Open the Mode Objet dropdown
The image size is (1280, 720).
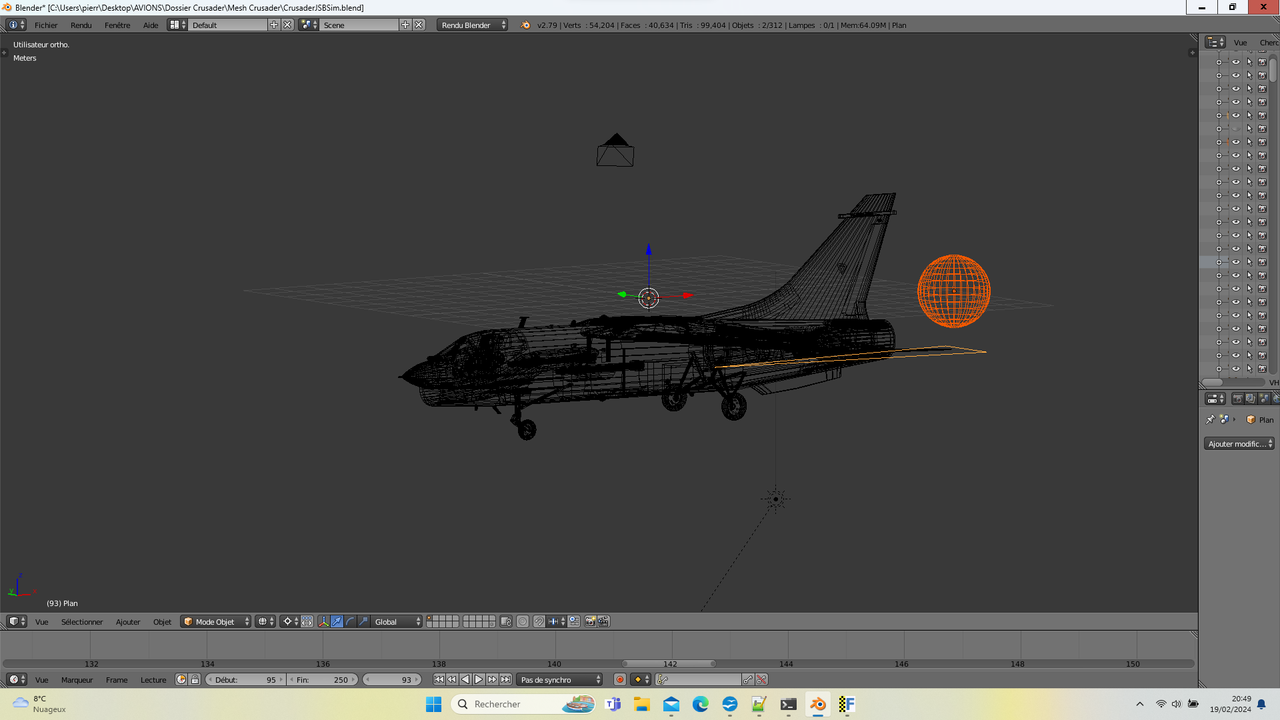coord(215,621)
